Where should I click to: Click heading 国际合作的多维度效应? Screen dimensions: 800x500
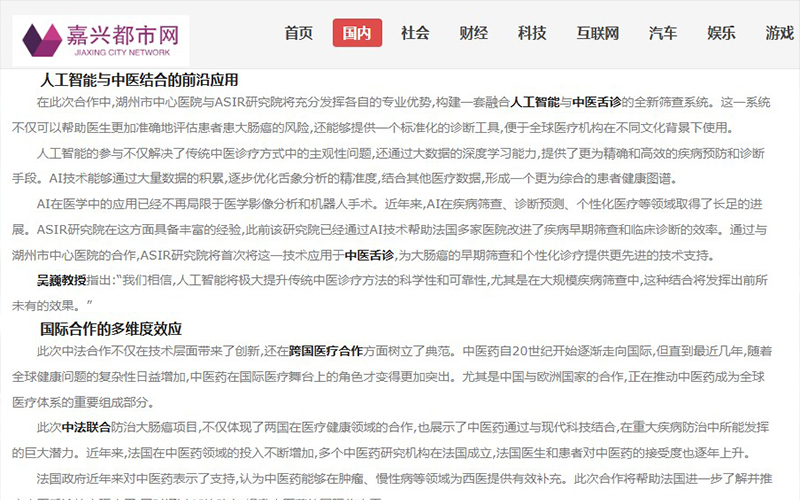click(x=111, y=328)
